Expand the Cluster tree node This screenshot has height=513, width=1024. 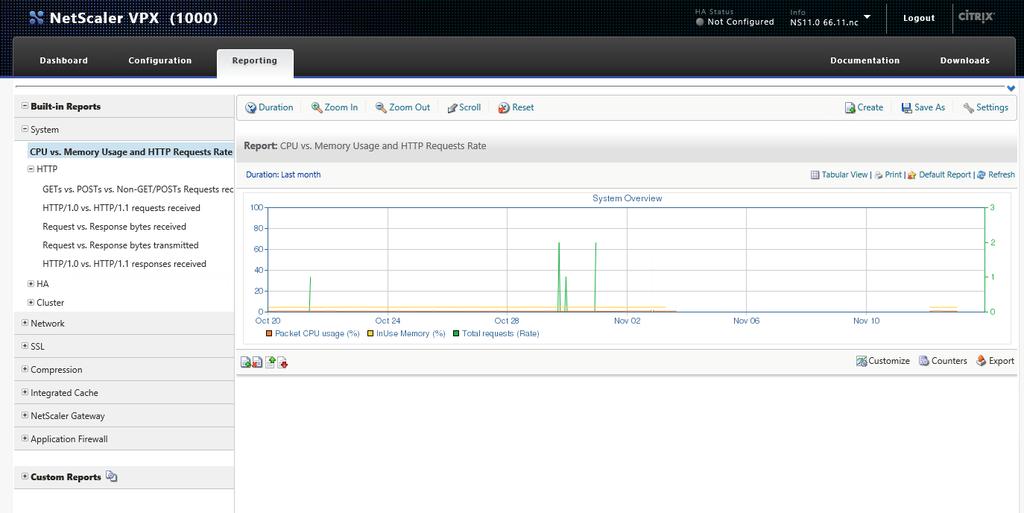point(31,302)
